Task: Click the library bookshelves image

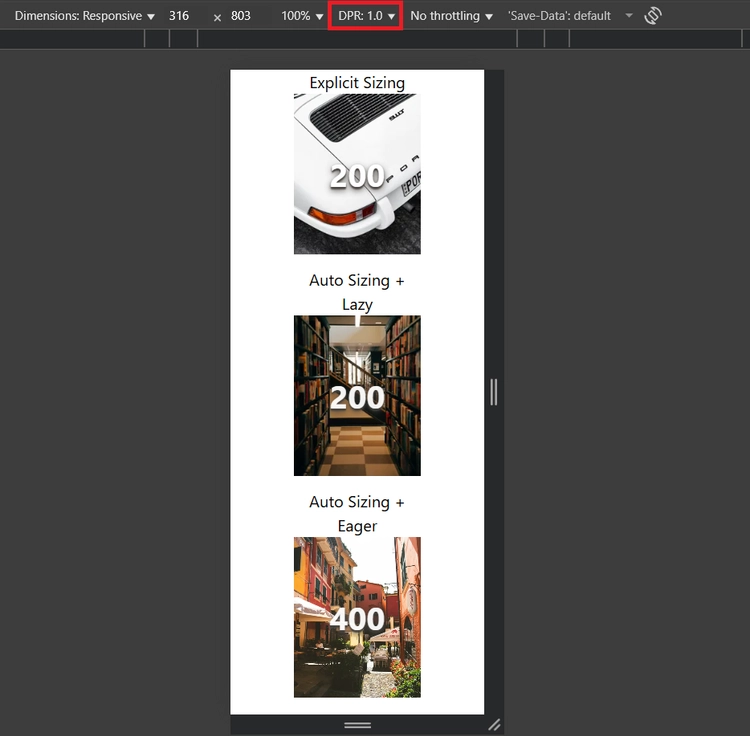Action: (357, 396)
